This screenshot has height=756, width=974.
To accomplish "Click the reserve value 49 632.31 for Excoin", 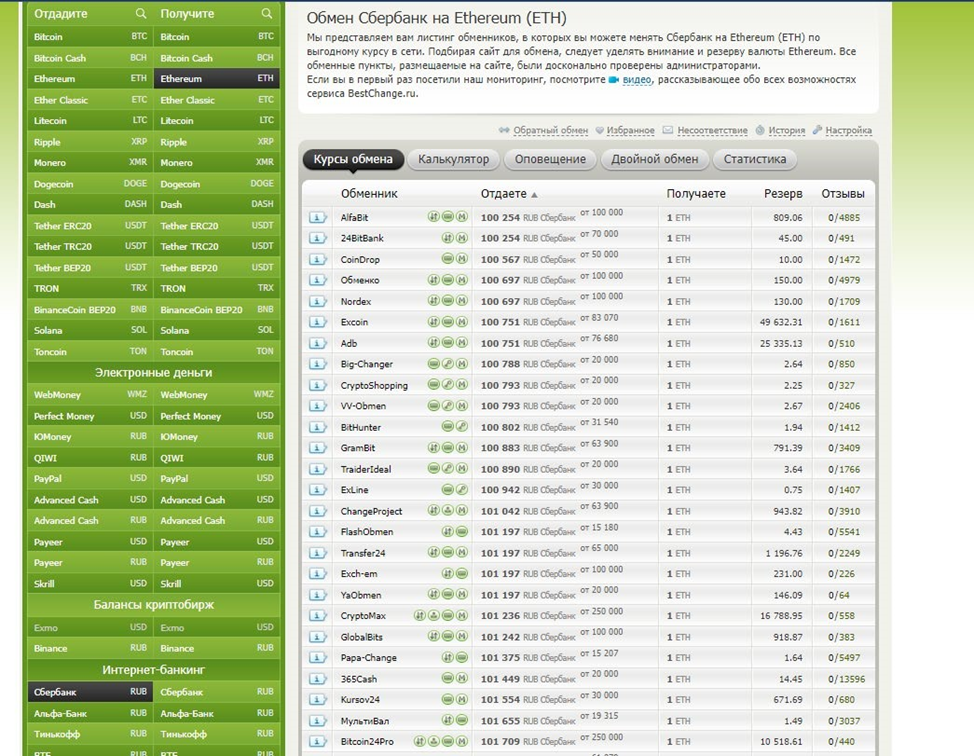I will click(x=781, y=322).
